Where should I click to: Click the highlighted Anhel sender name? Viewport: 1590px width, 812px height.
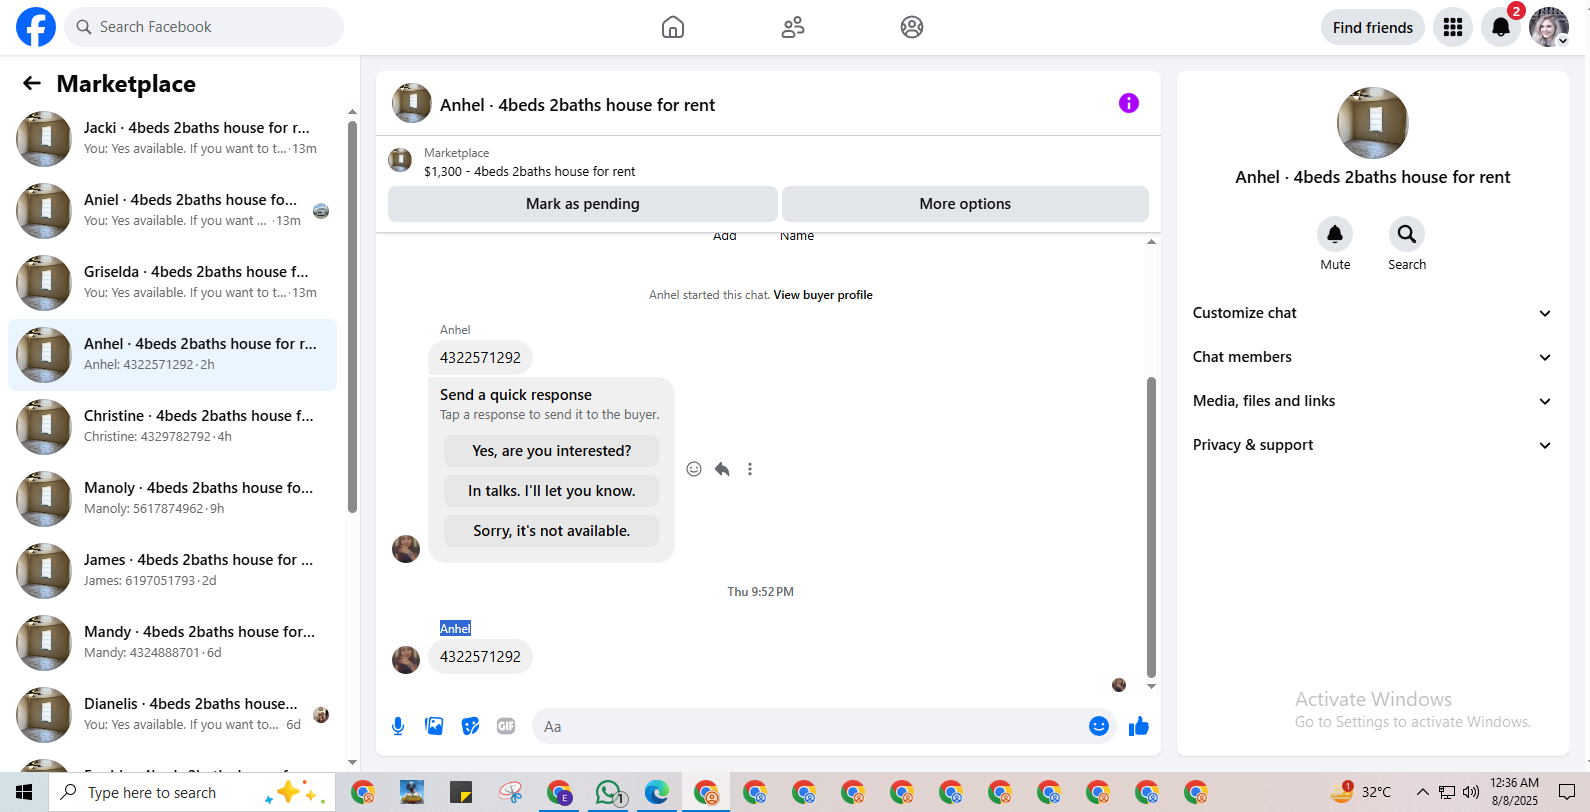[x=455, y=629]
